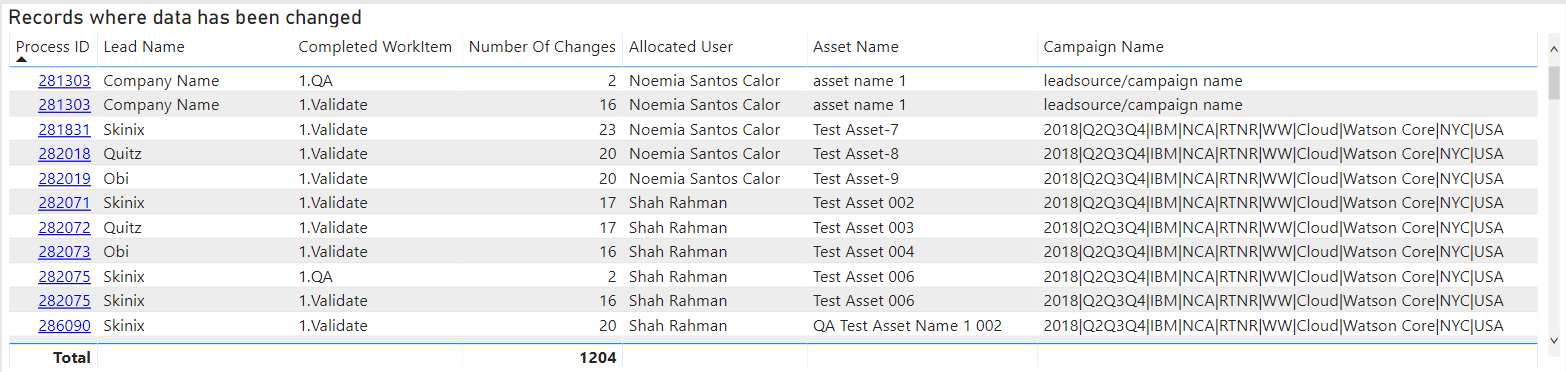
Task: Open Process ID link 282018
Action: [x=64, y=154]
